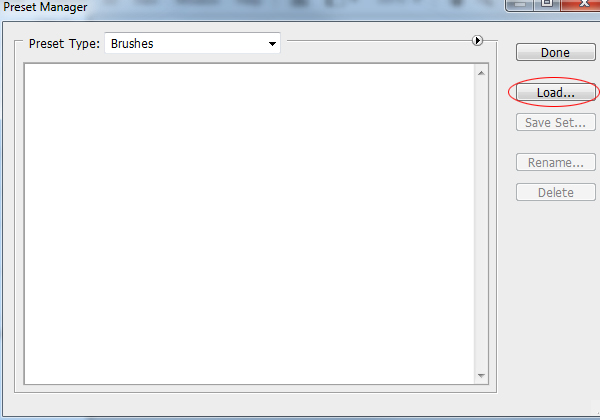Click the preset list scroll down arrow
The image size is (600, 420).
[481, 376]
